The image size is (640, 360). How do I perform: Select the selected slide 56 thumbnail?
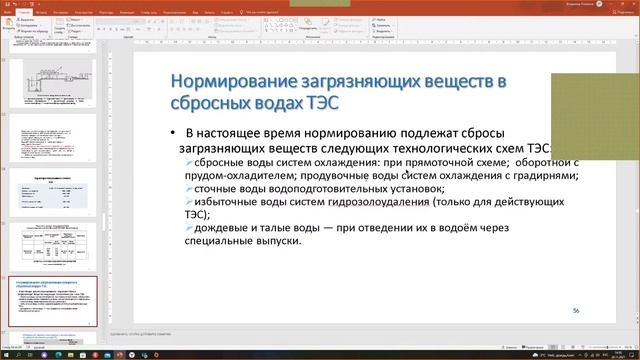53,301
